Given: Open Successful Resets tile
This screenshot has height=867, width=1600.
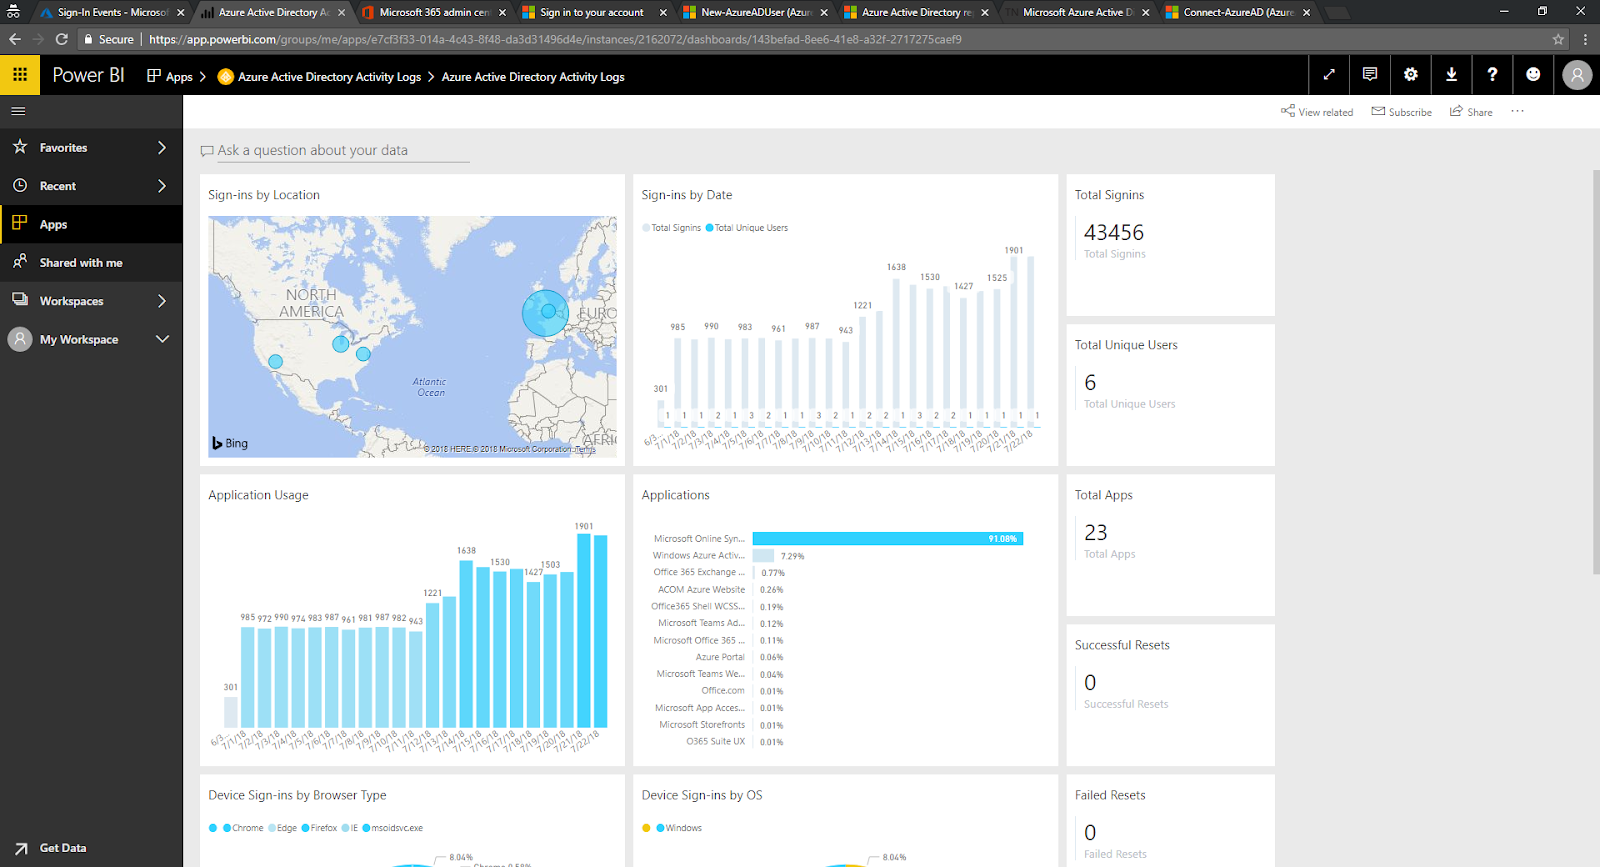Looking at the screenshot, I should pyautogui.click(x=1170, y=695).
